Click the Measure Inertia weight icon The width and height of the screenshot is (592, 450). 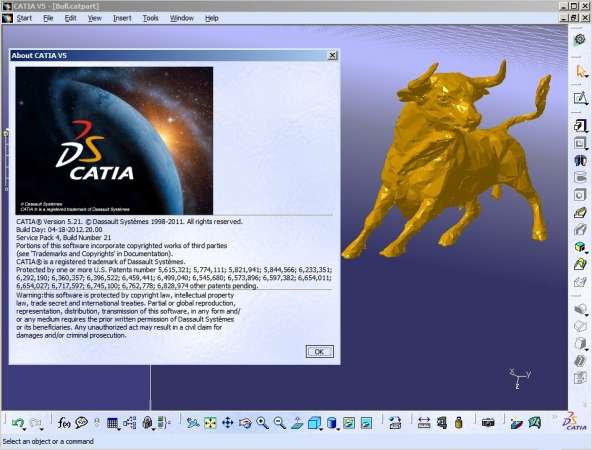(458, 423)
